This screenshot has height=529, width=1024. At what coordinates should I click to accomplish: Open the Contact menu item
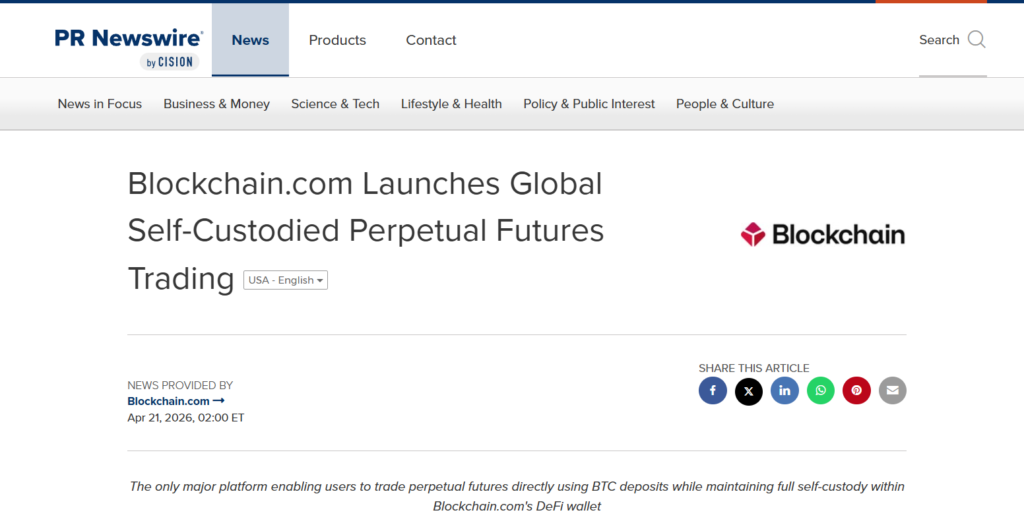coord(431,40)
